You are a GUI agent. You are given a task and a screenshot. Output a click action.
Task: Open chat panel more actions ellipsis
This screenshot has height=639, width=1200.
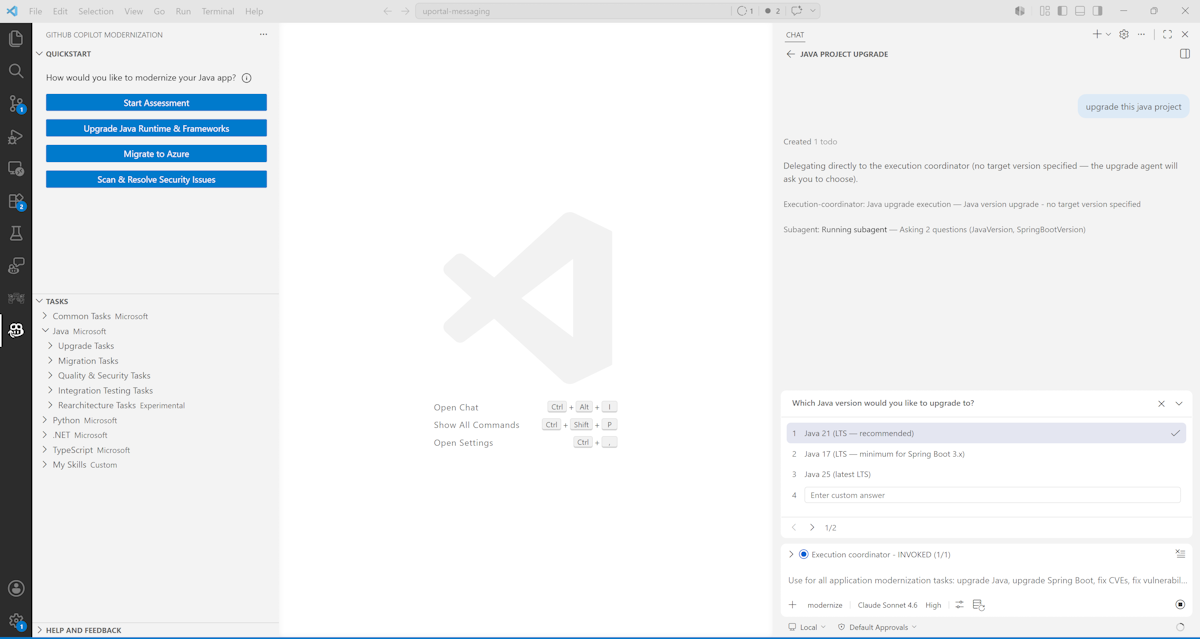1141,34
